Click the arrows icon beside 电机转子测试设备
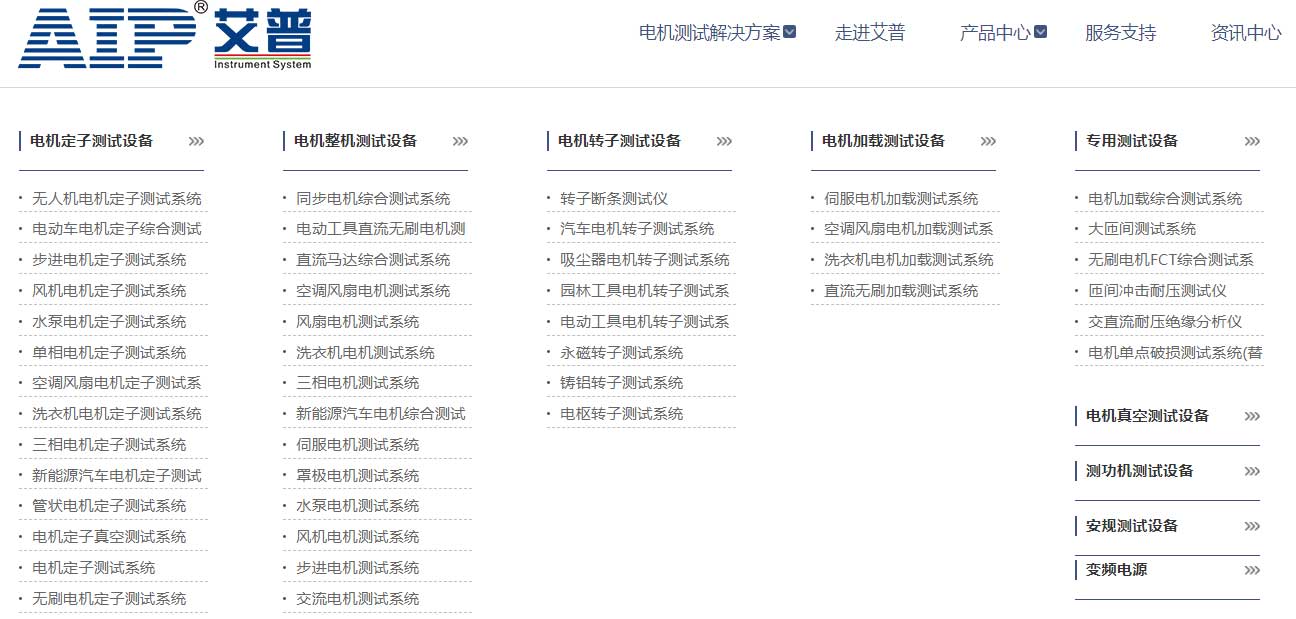Screen dimensions: 1296x619 pos(724,141)
